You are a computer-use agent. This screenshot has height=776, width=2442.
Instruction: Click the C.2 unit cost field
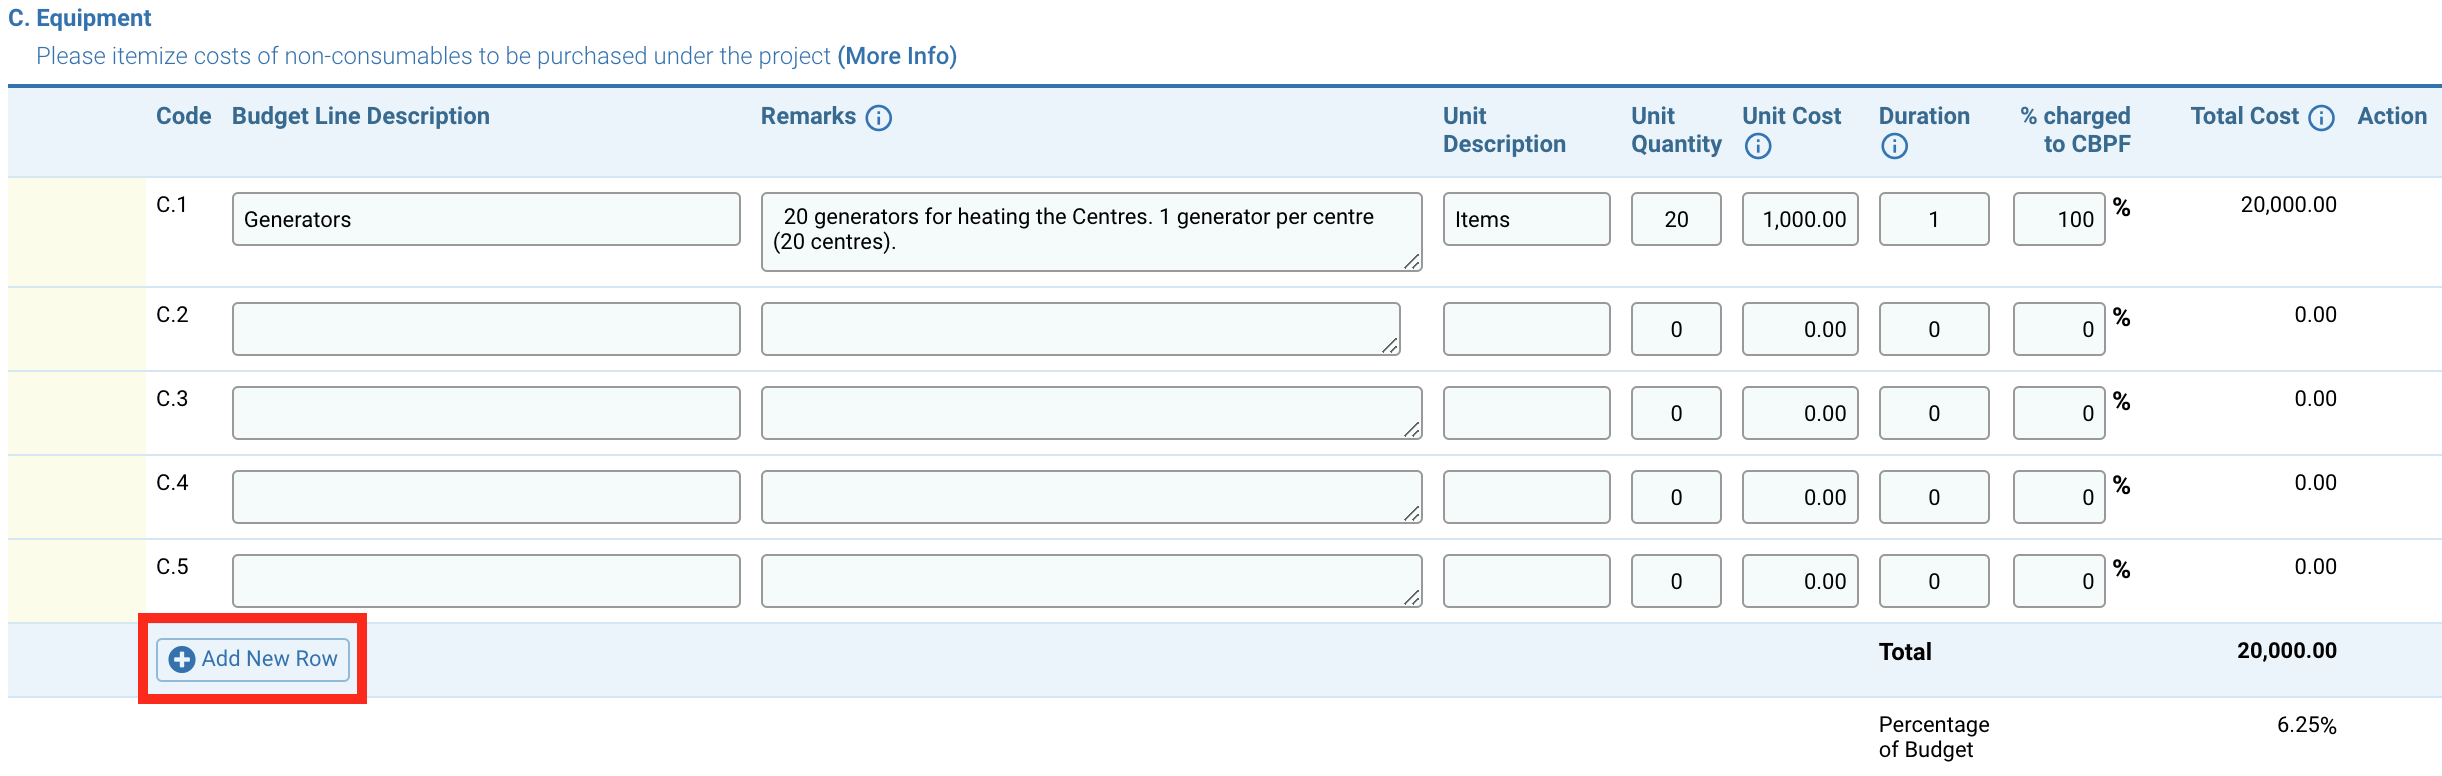click(x=1800, y=329)
